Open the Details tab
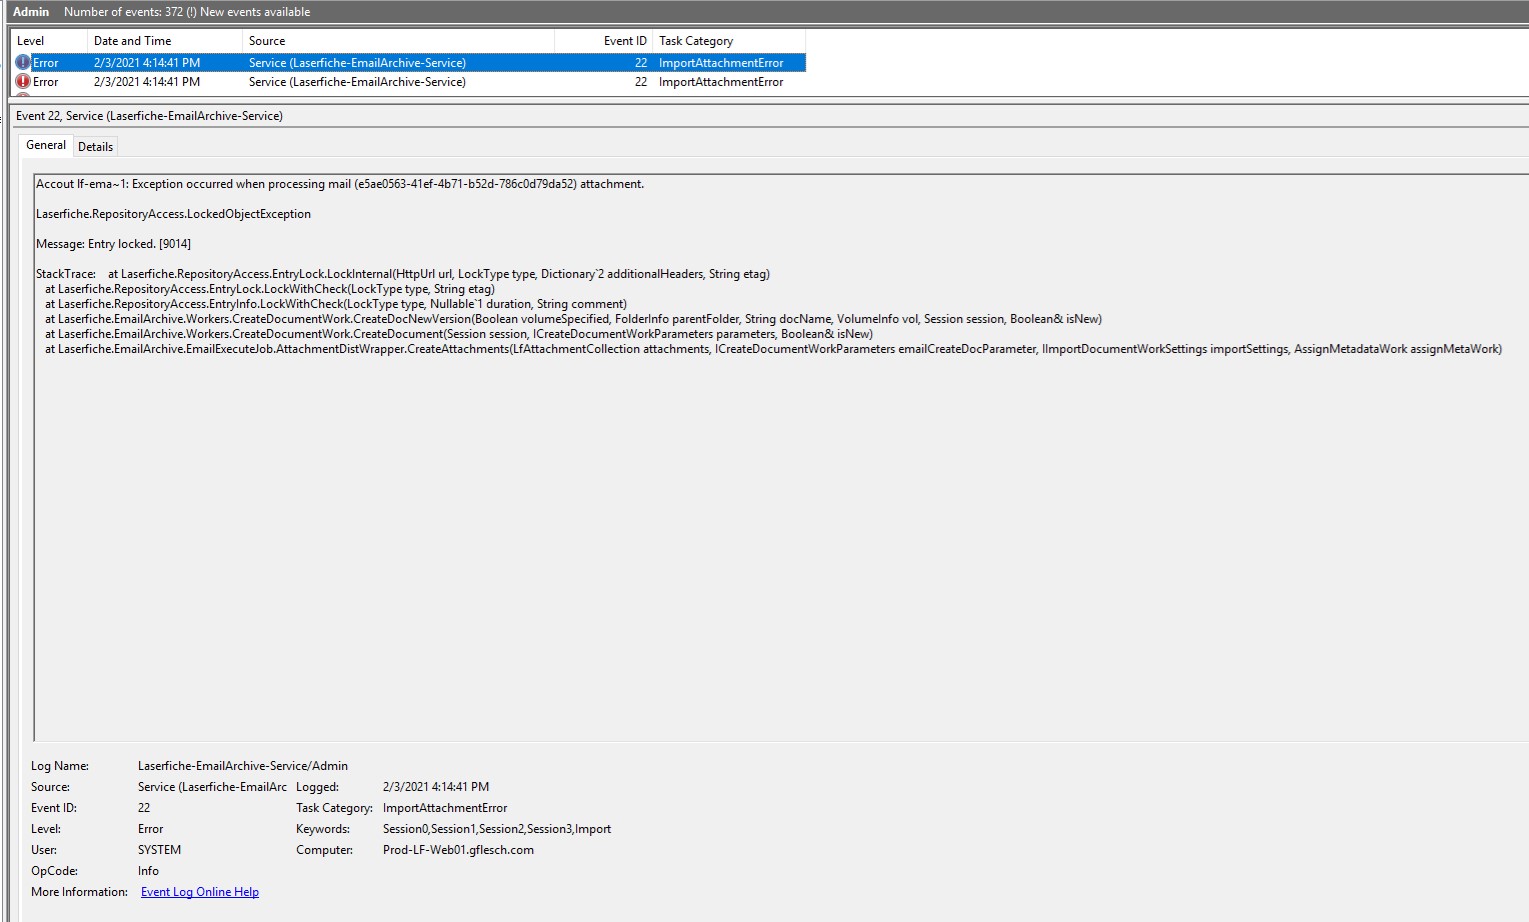Image resolution: width=1529 pixels, height=922 pixels. coord(96,147)
